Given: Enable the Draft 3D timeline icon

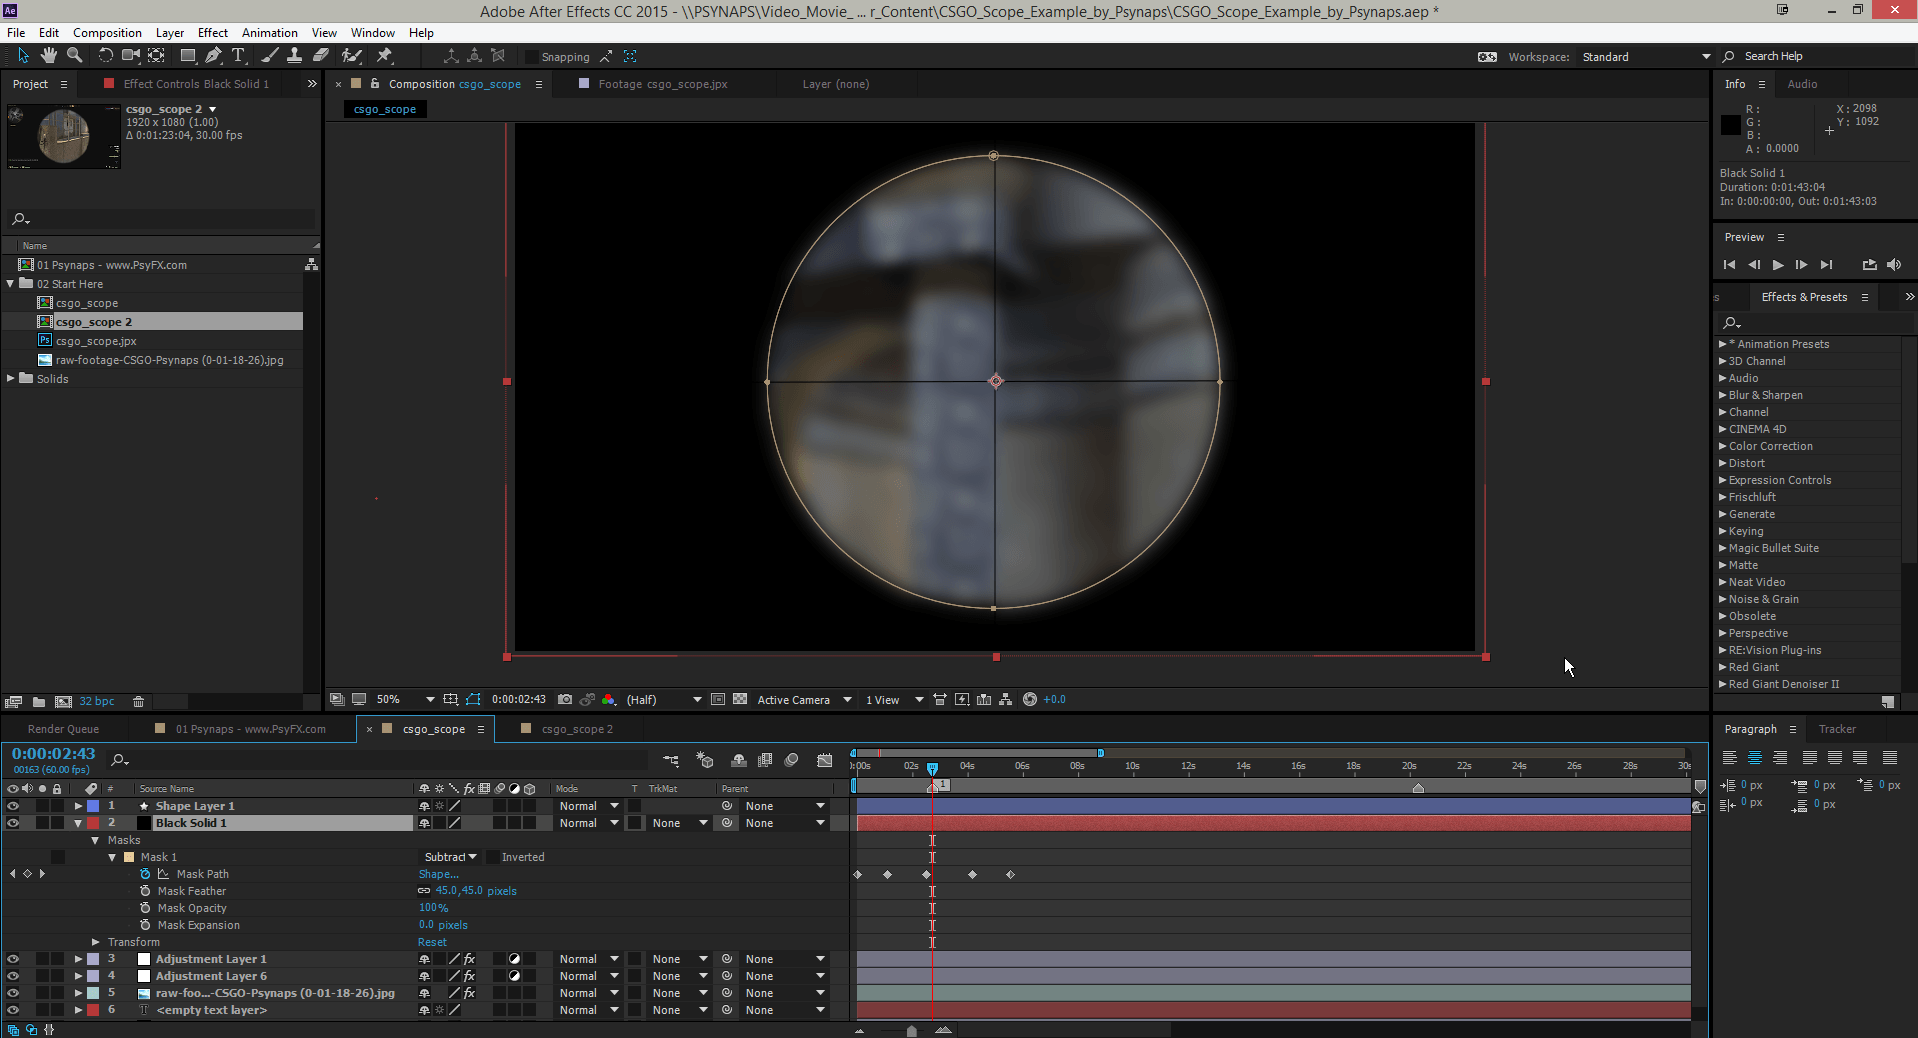Looking at the screenshot, I should (704, 761).
